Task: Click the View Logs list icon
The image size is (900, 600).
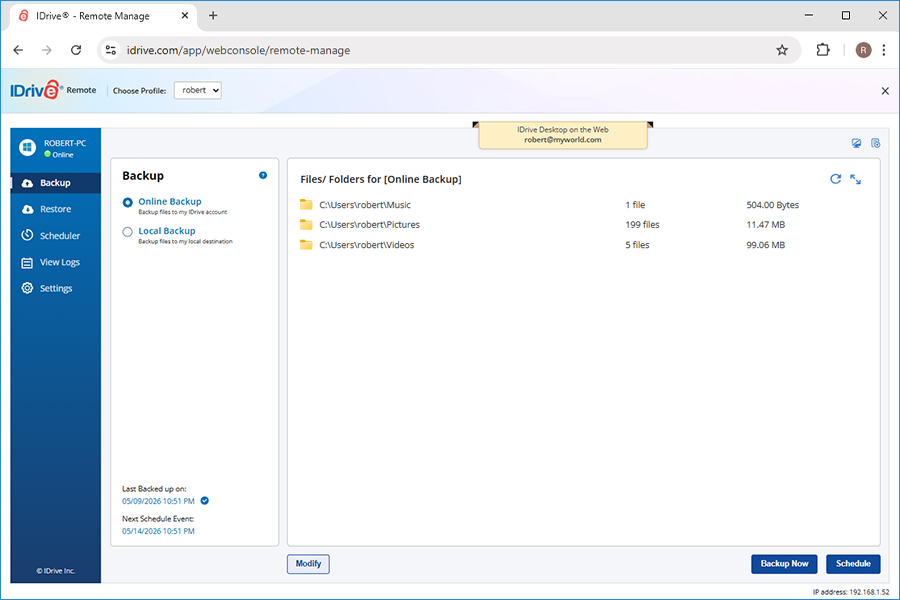Action: point(27,262)
